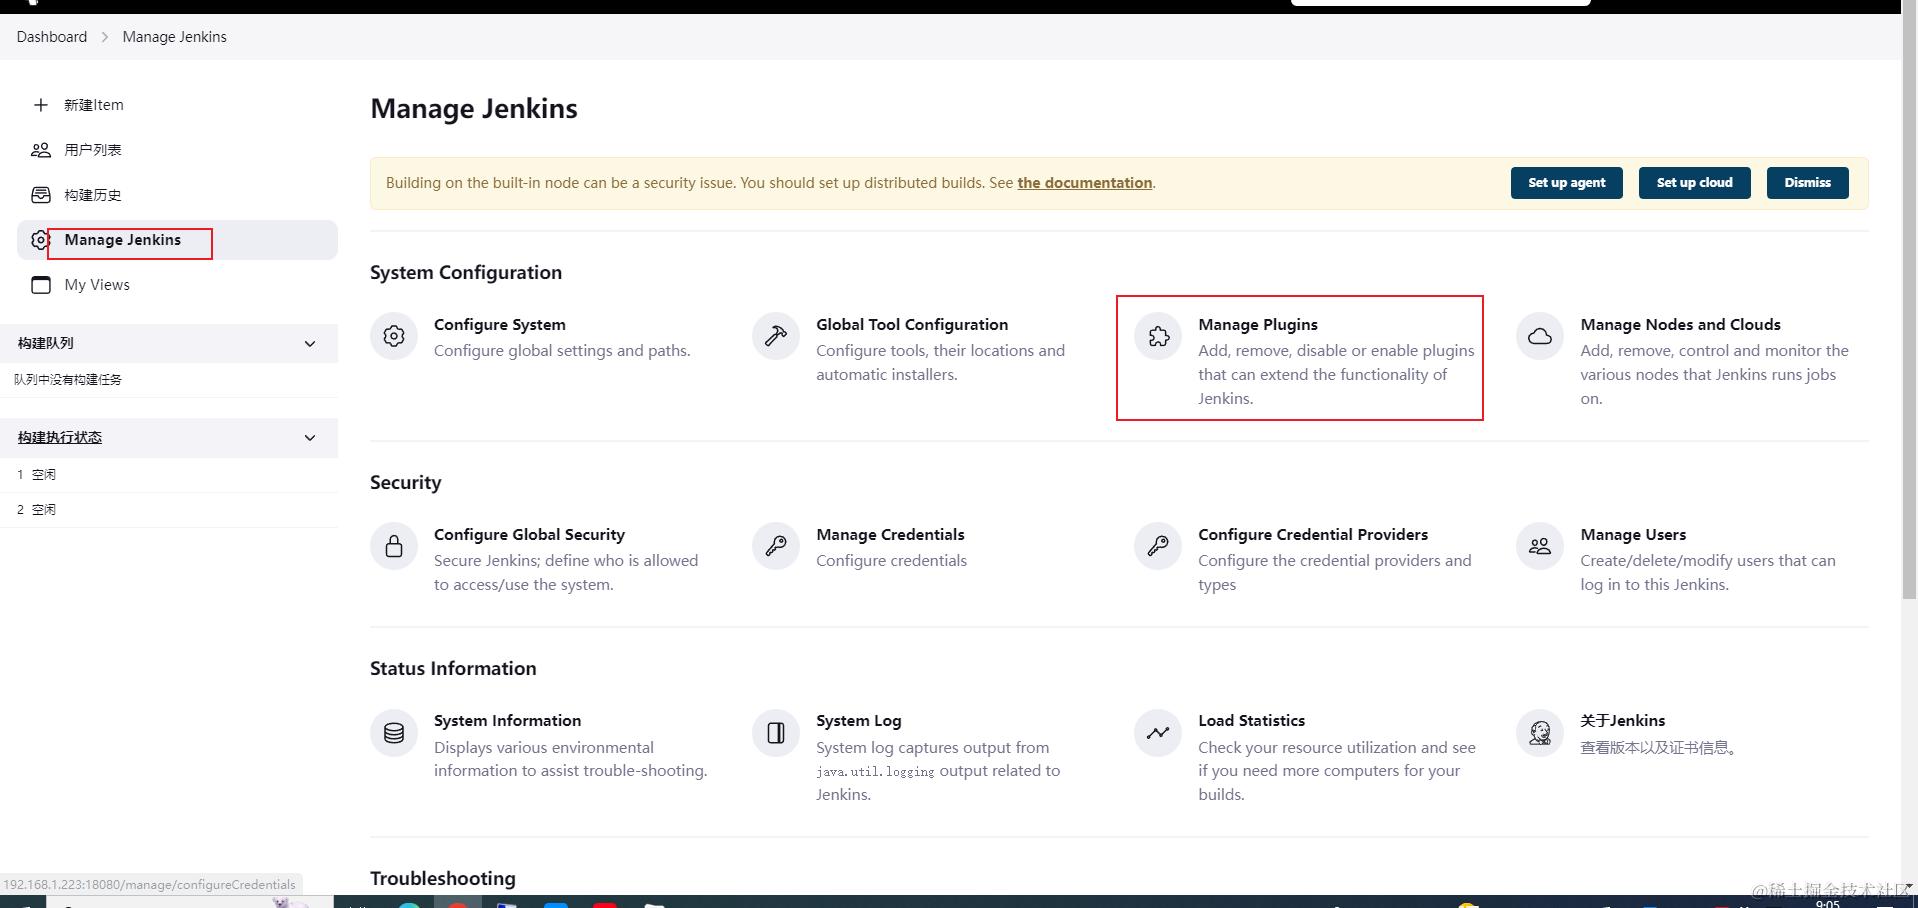Click the Configure Global Security lock icon
1918x908 pixels.
394,546
